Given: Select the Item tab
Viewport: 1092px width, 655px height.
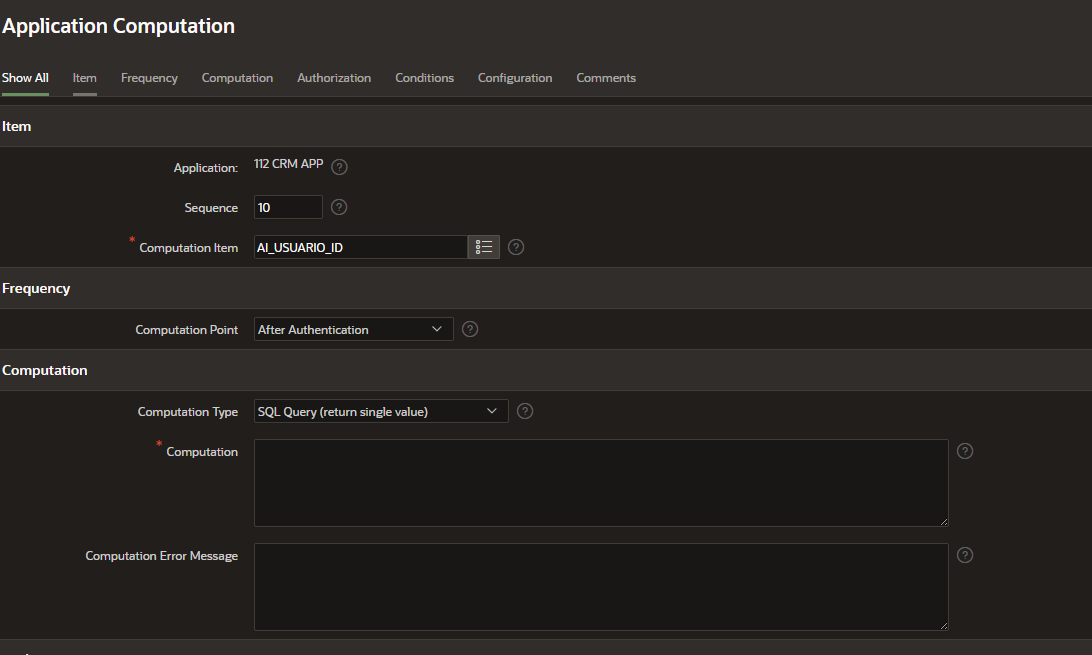Looking at the screenshot, I should click(85, 78).
